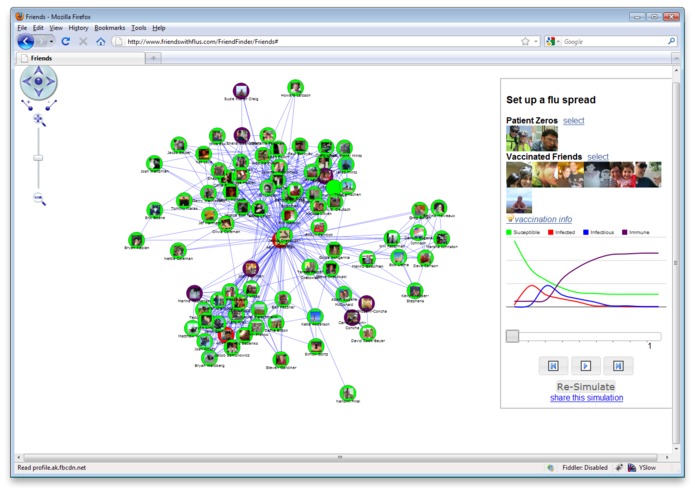
Task: Click the purple Immune legend swatch
Action: coord(625,232)
